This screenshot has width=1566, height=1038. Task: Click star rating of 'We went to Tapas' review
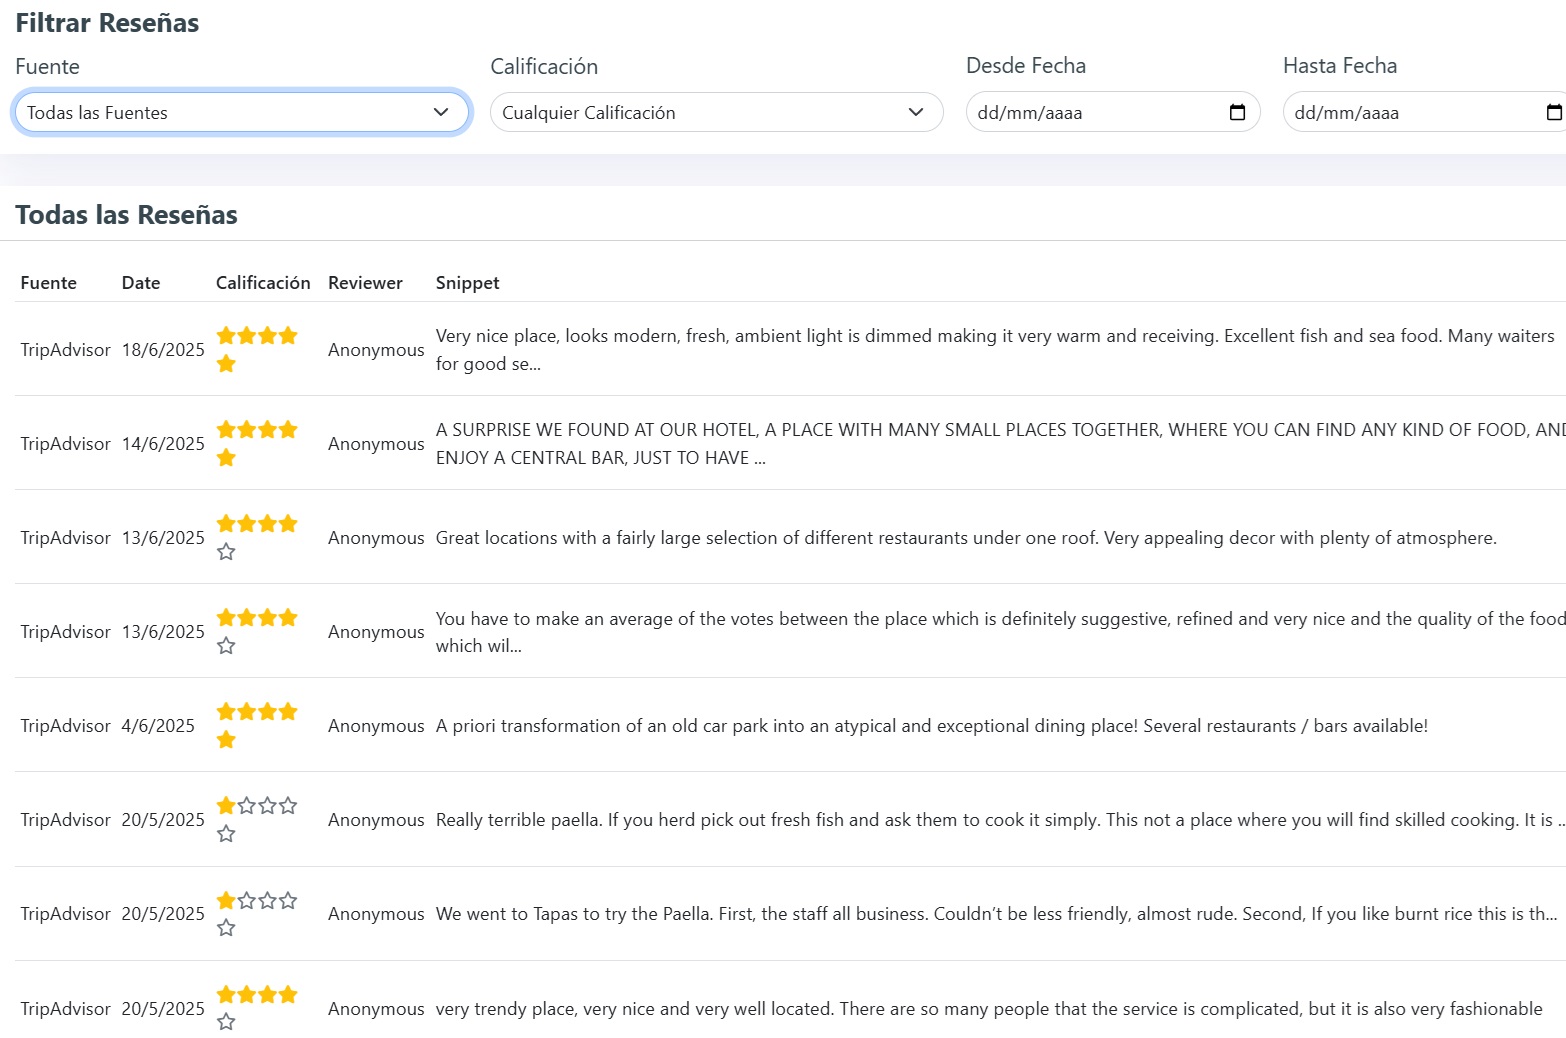pyautogui.click(x=257, y=913)
